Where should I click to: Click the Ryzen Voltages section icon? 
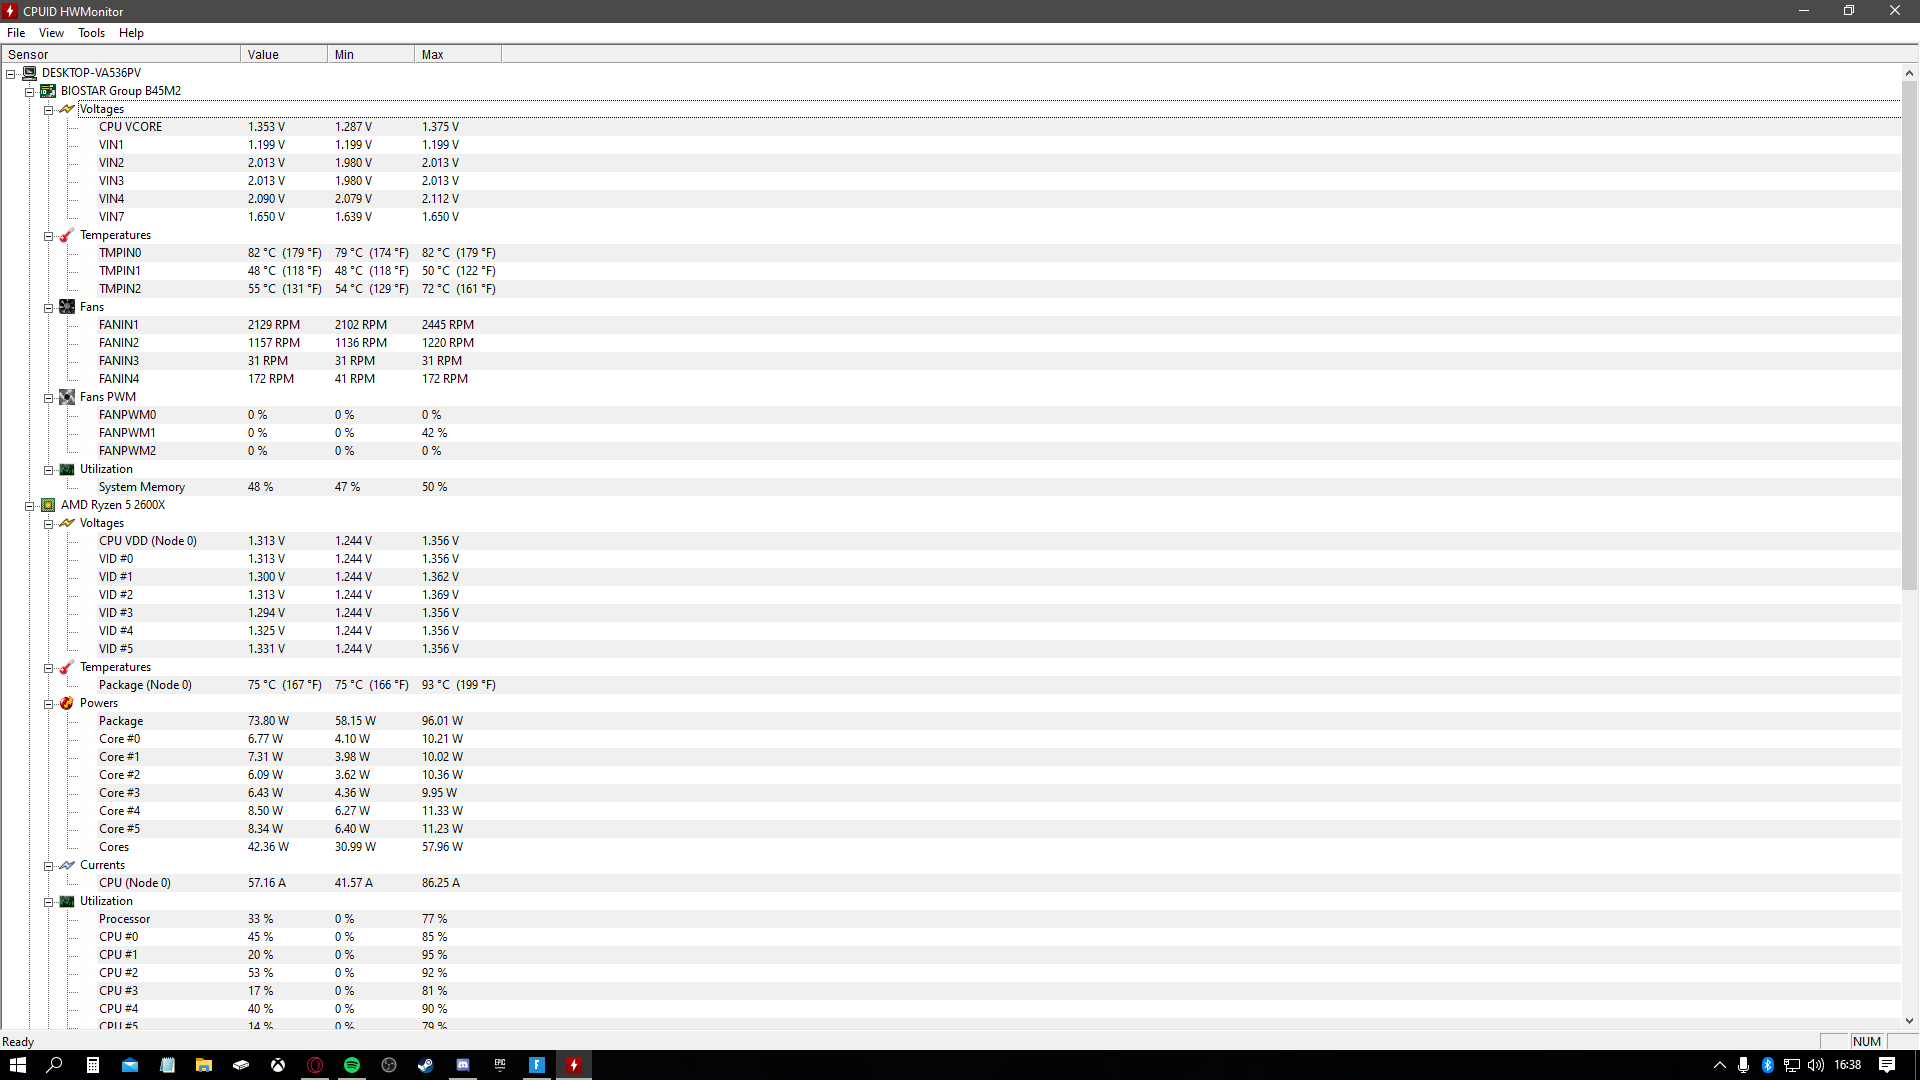coord(67,523)
